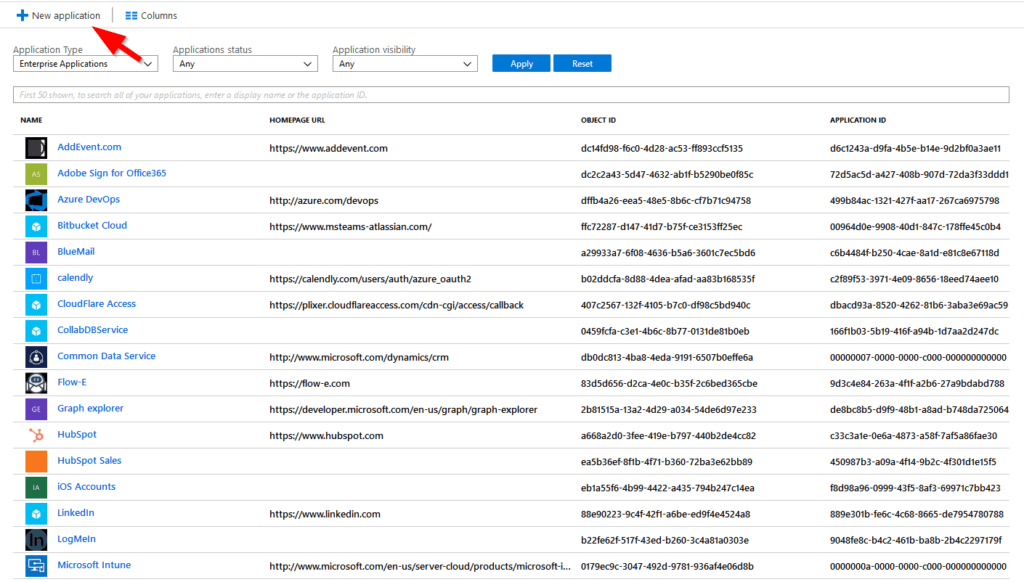Click homepage URL https://www.linkedin.com
This screenshot has width=1024, height=582.
[325, 514]
